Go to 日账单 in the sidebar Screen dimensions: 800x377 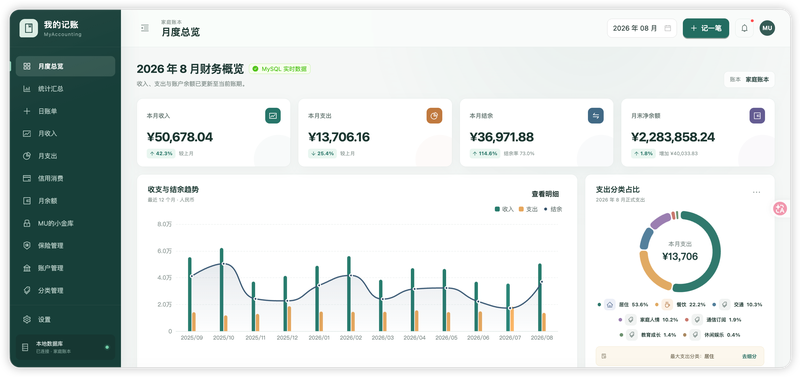tap(65, 111)
